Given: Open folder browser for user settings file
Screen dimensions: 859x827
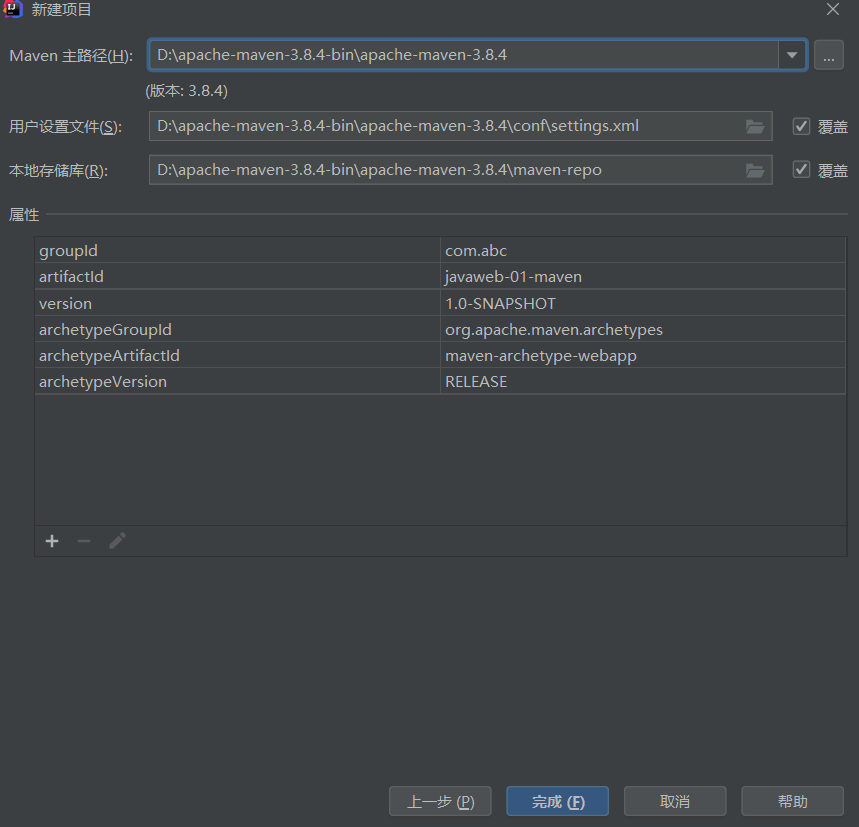Looking at the screenshot, I should point(755,127).
